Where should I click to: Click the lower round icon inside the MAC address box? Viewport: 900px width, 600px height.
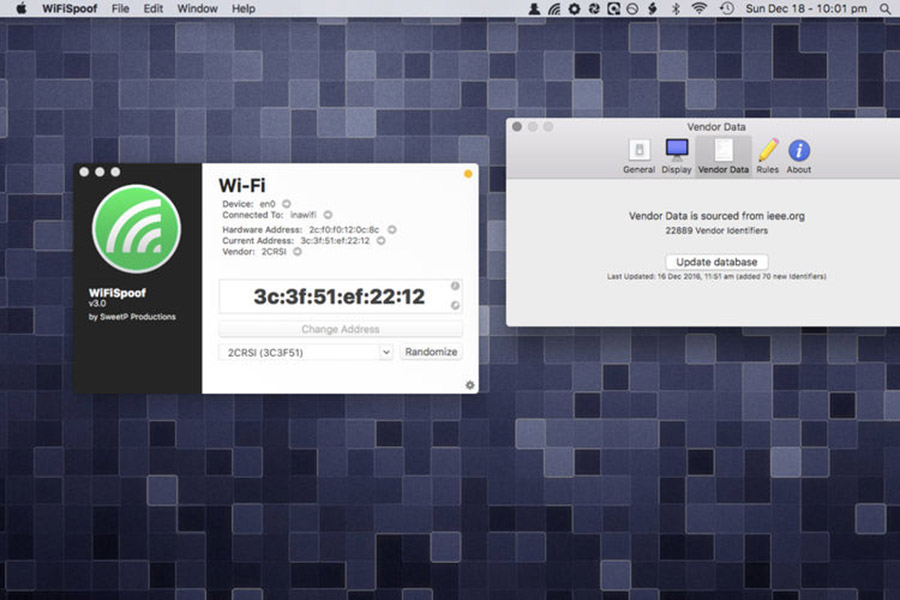(455, 305)
